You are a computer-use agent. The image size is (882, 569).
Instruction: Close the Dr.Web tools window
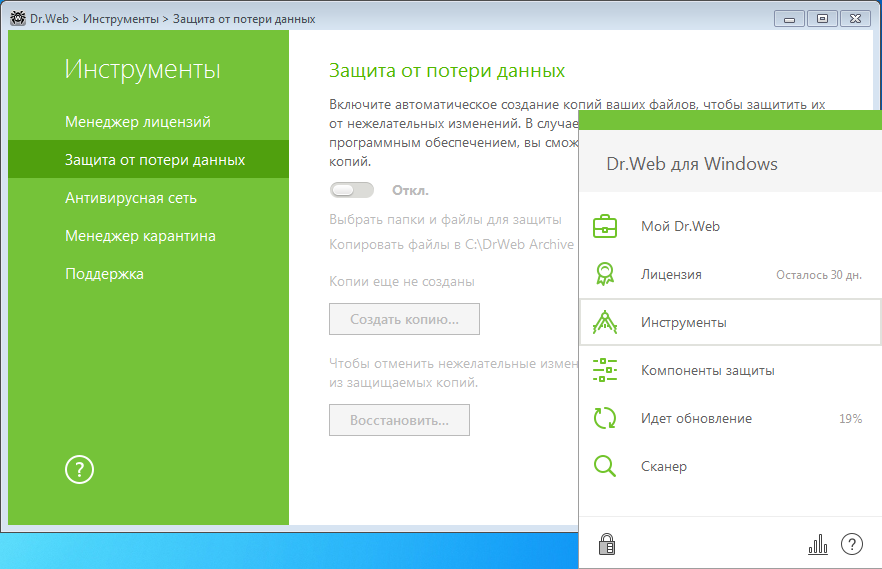(x=855, y=19)
